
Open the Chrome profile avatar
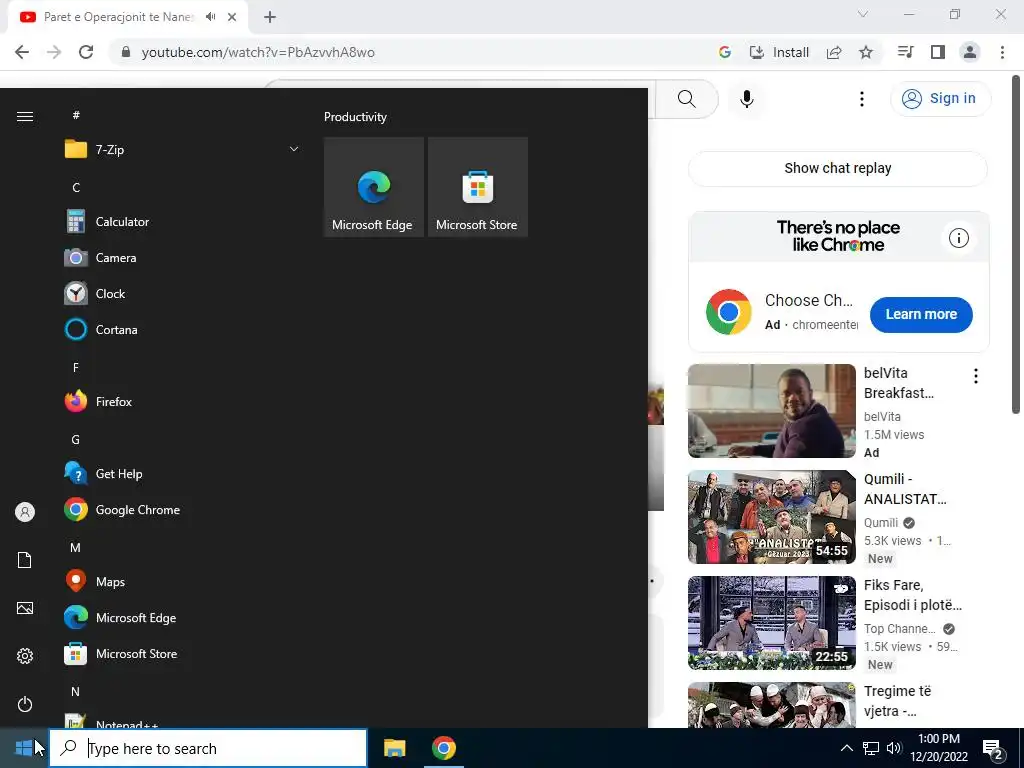(970, 52)
